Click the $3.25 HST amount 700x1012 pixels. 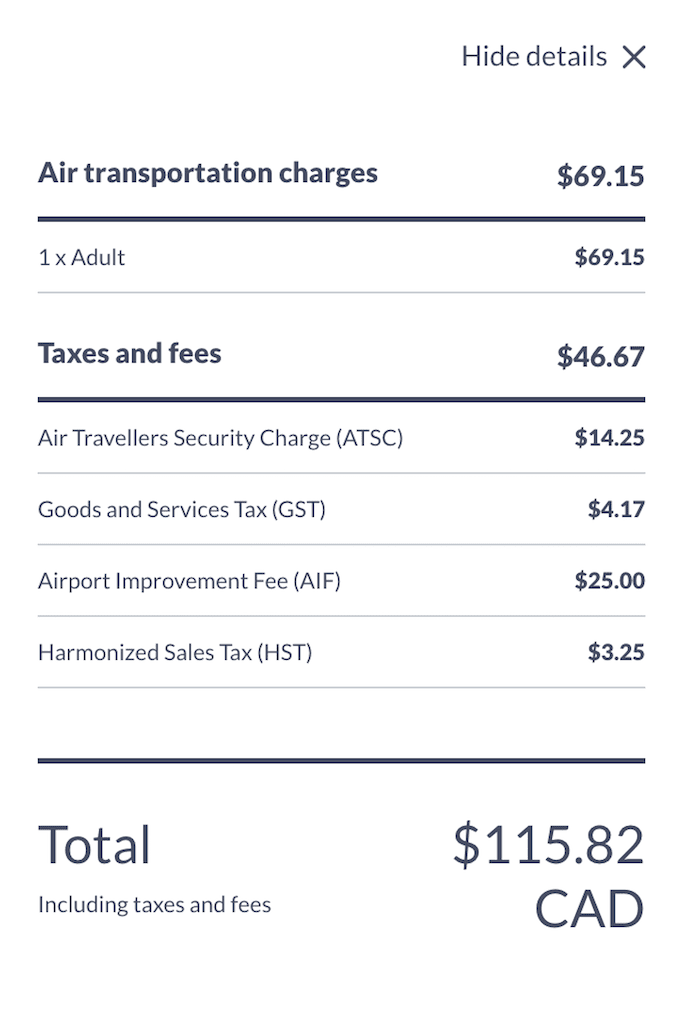pos(616,653)
